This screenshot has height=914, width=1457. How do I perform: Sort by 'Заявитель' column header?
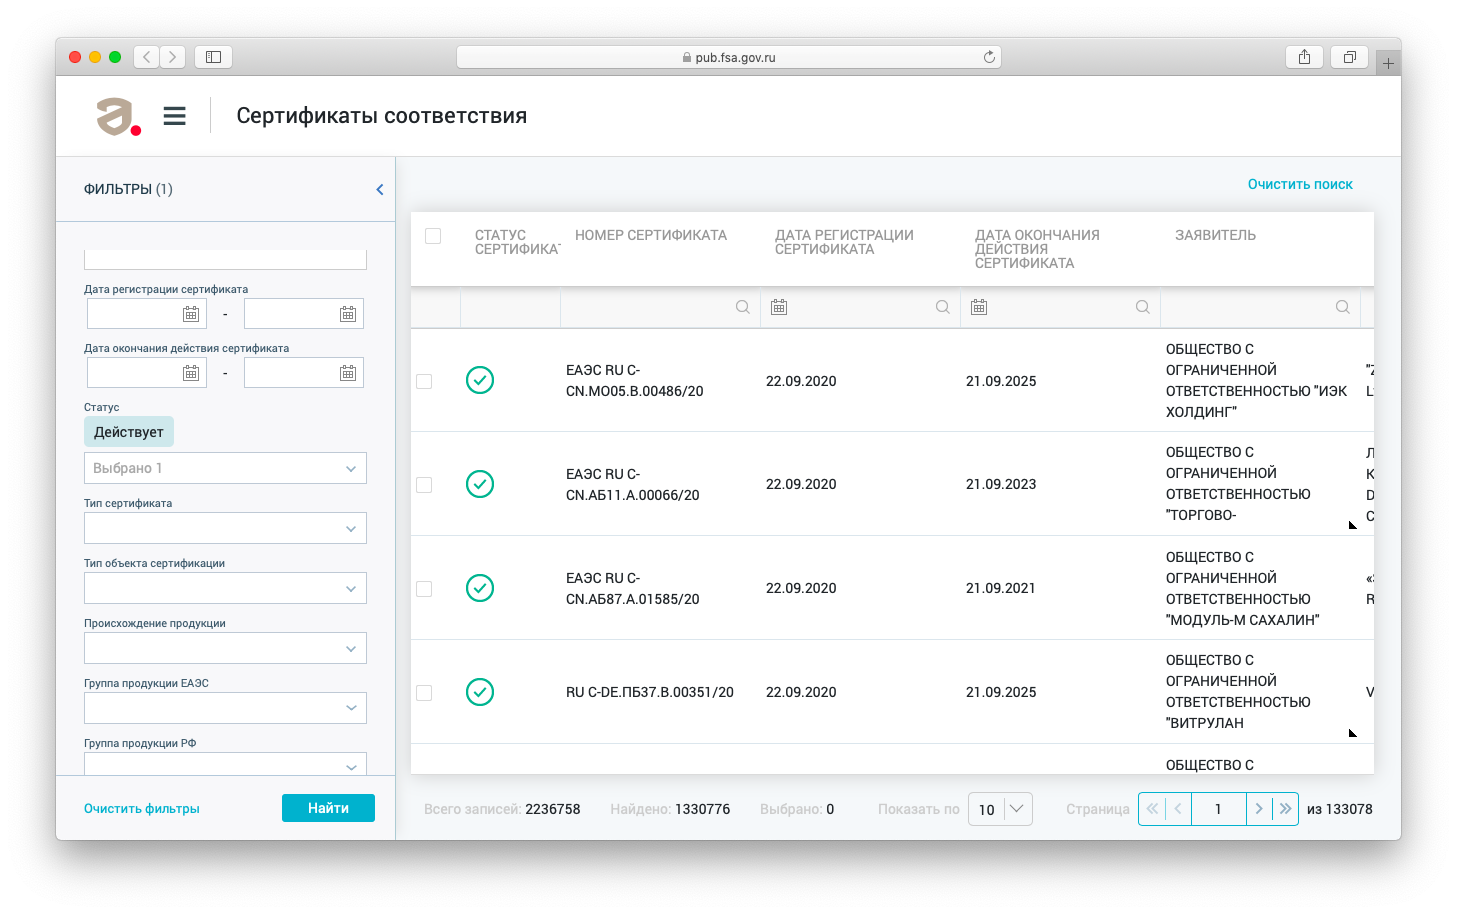(1215, 235)
